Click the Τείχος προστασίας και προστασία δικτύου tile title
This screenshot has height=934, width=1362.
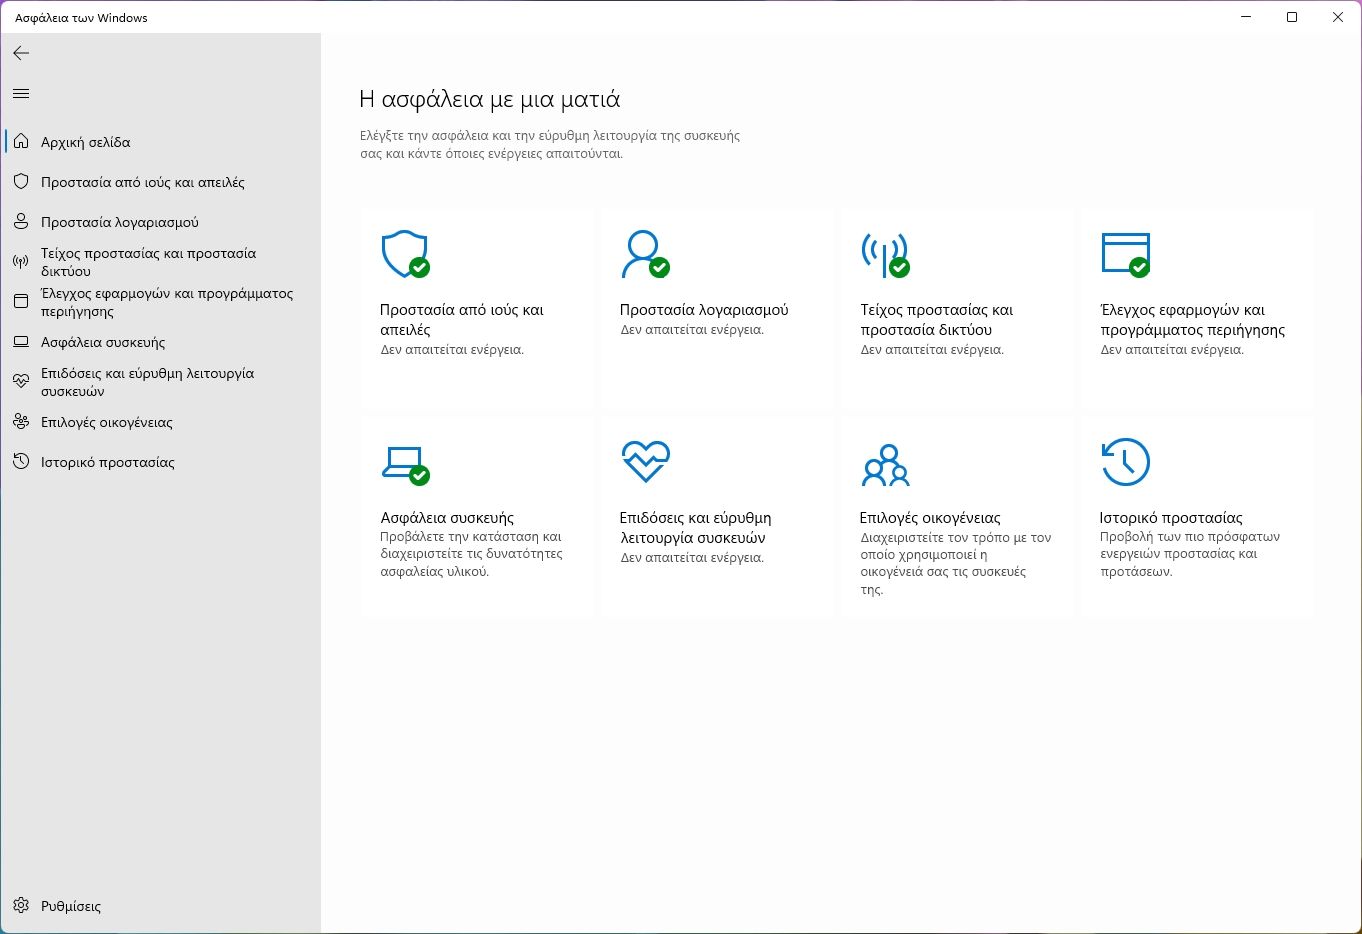pyautogui.click(x=936, y=319)
